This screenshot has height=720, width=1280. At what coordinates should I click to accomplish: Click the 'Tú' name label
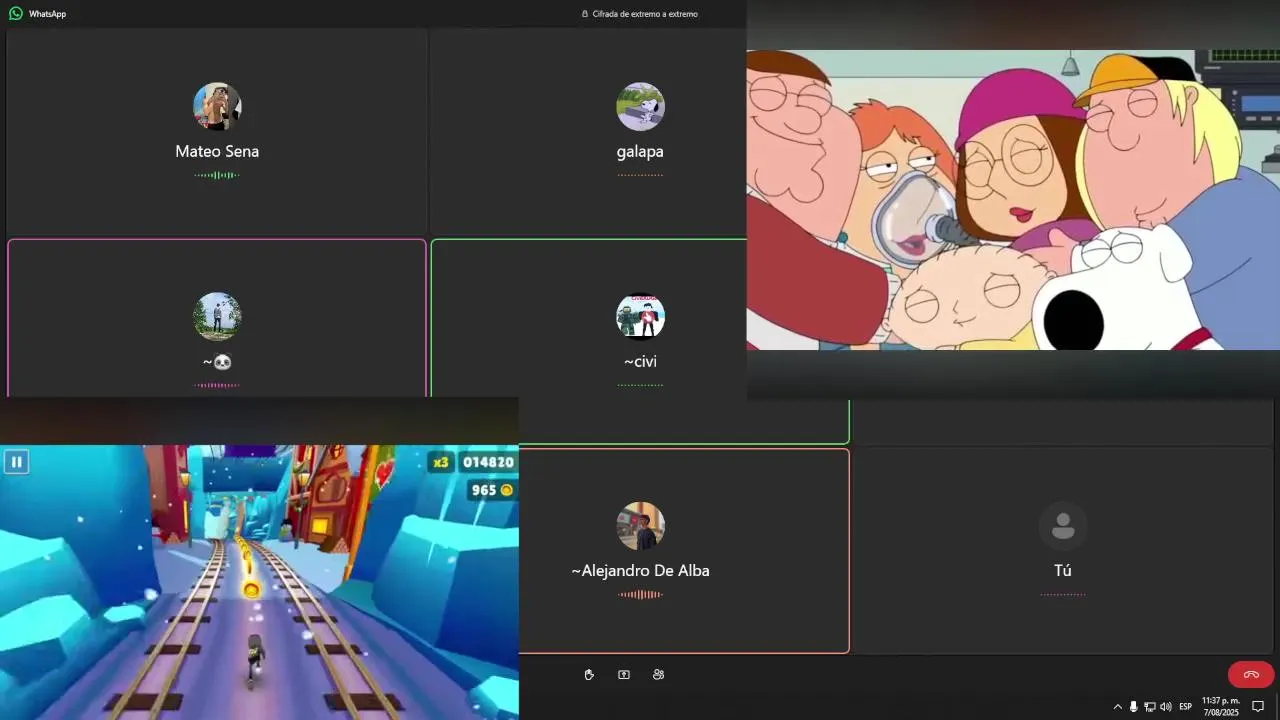tap(1063, 571)
